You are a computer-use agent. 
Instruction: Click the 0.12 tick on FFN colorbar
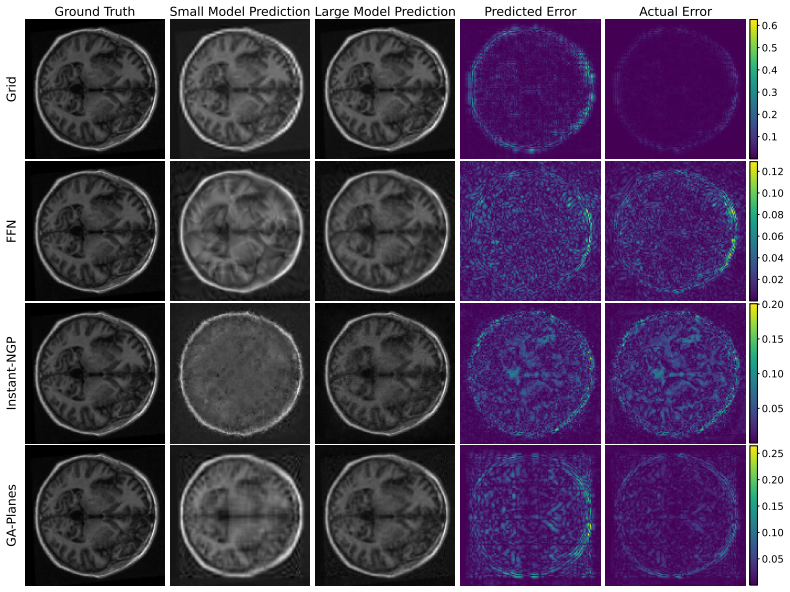pos(772,172)
